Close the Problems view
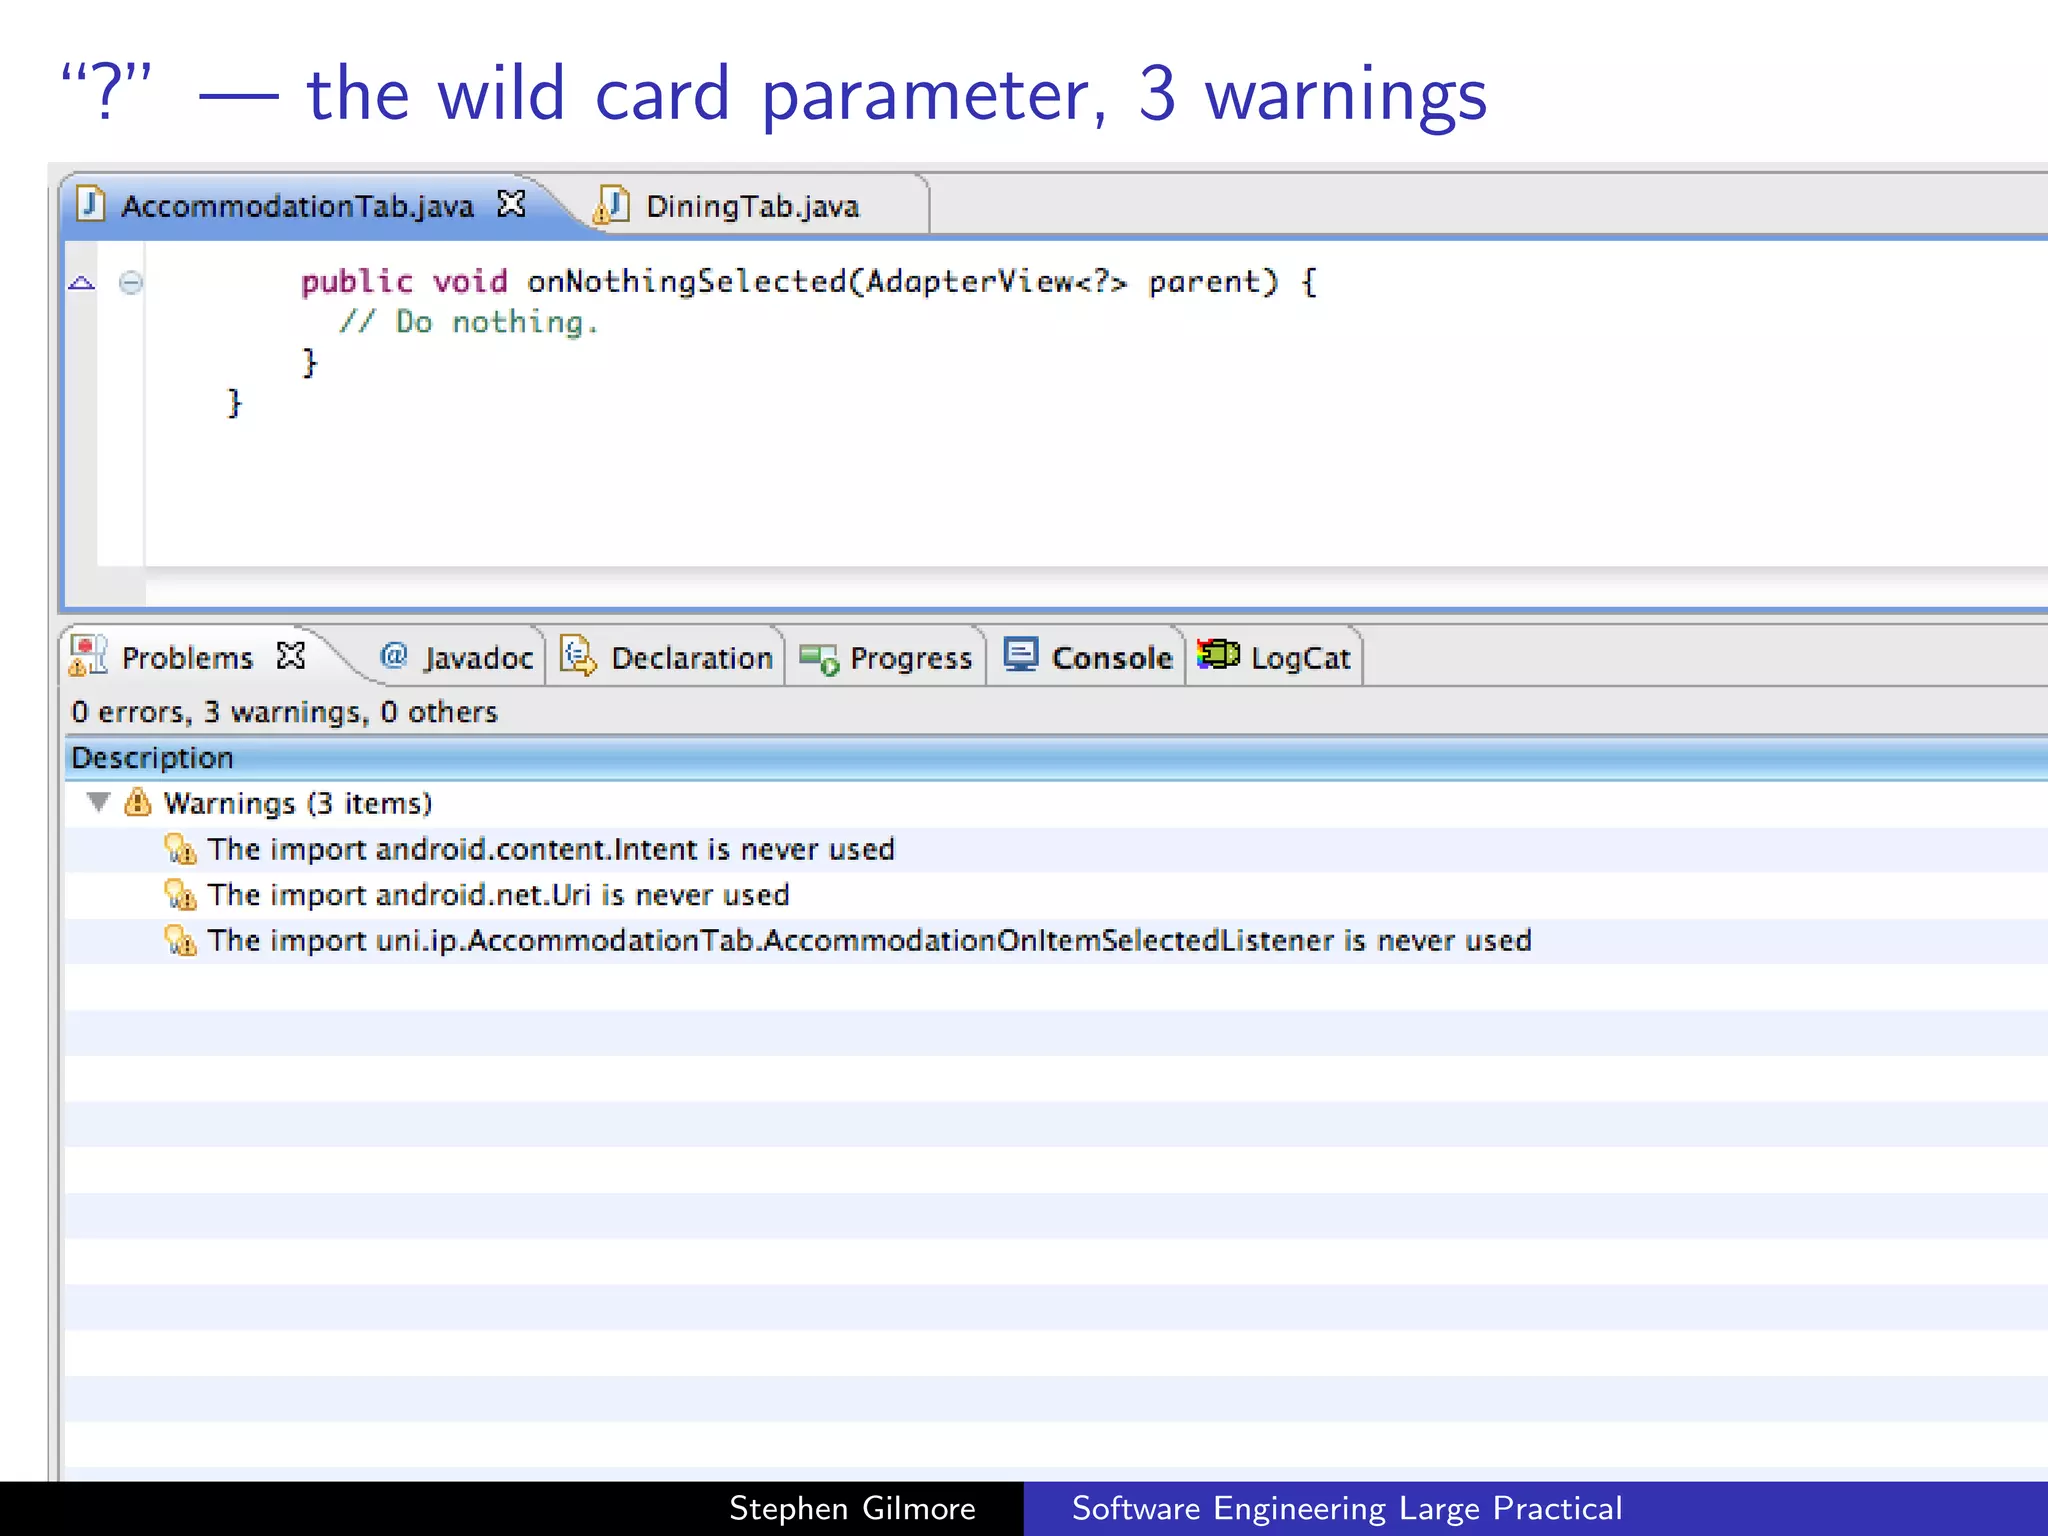Image resolution: width=2048 pixels, height=1536 pixels. click(291, 656)
